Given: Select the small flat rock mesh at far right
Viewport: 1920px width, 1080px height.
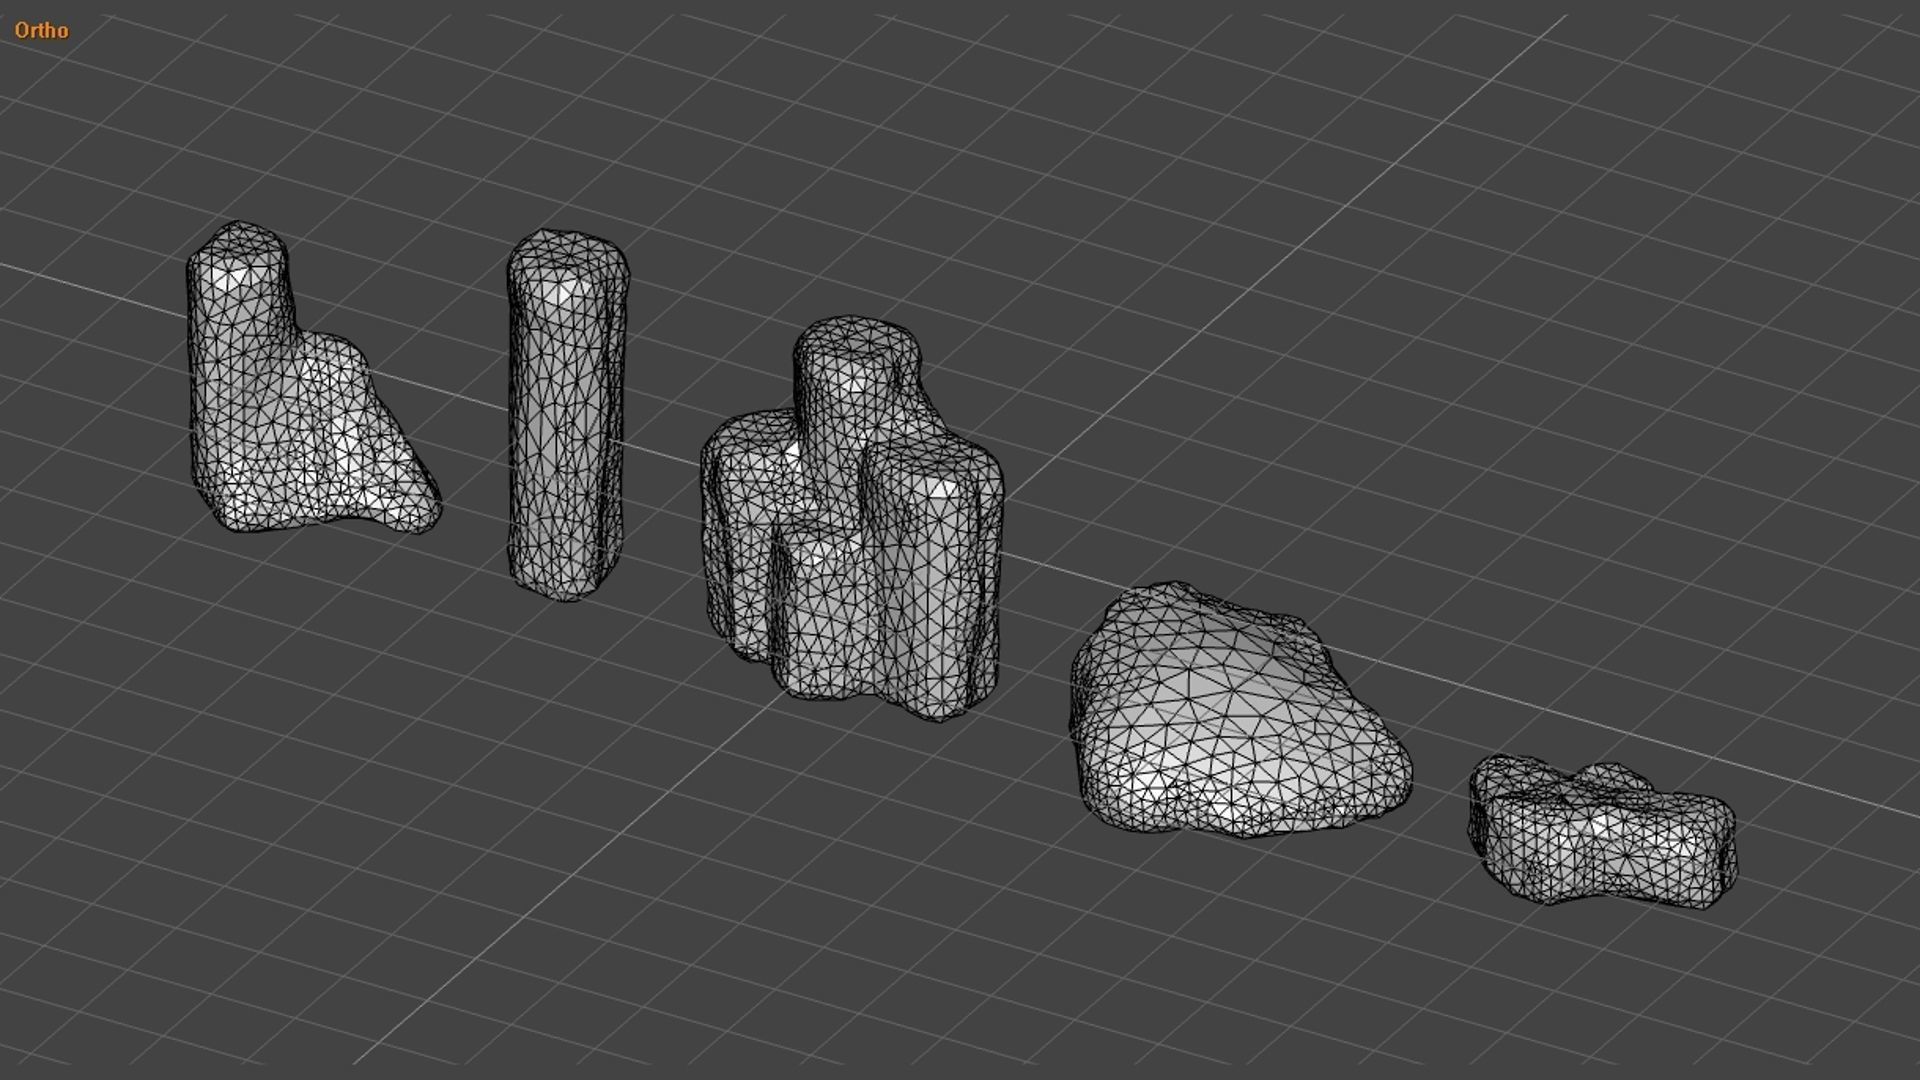Looking at the screenshot, I should point(1603,832).
